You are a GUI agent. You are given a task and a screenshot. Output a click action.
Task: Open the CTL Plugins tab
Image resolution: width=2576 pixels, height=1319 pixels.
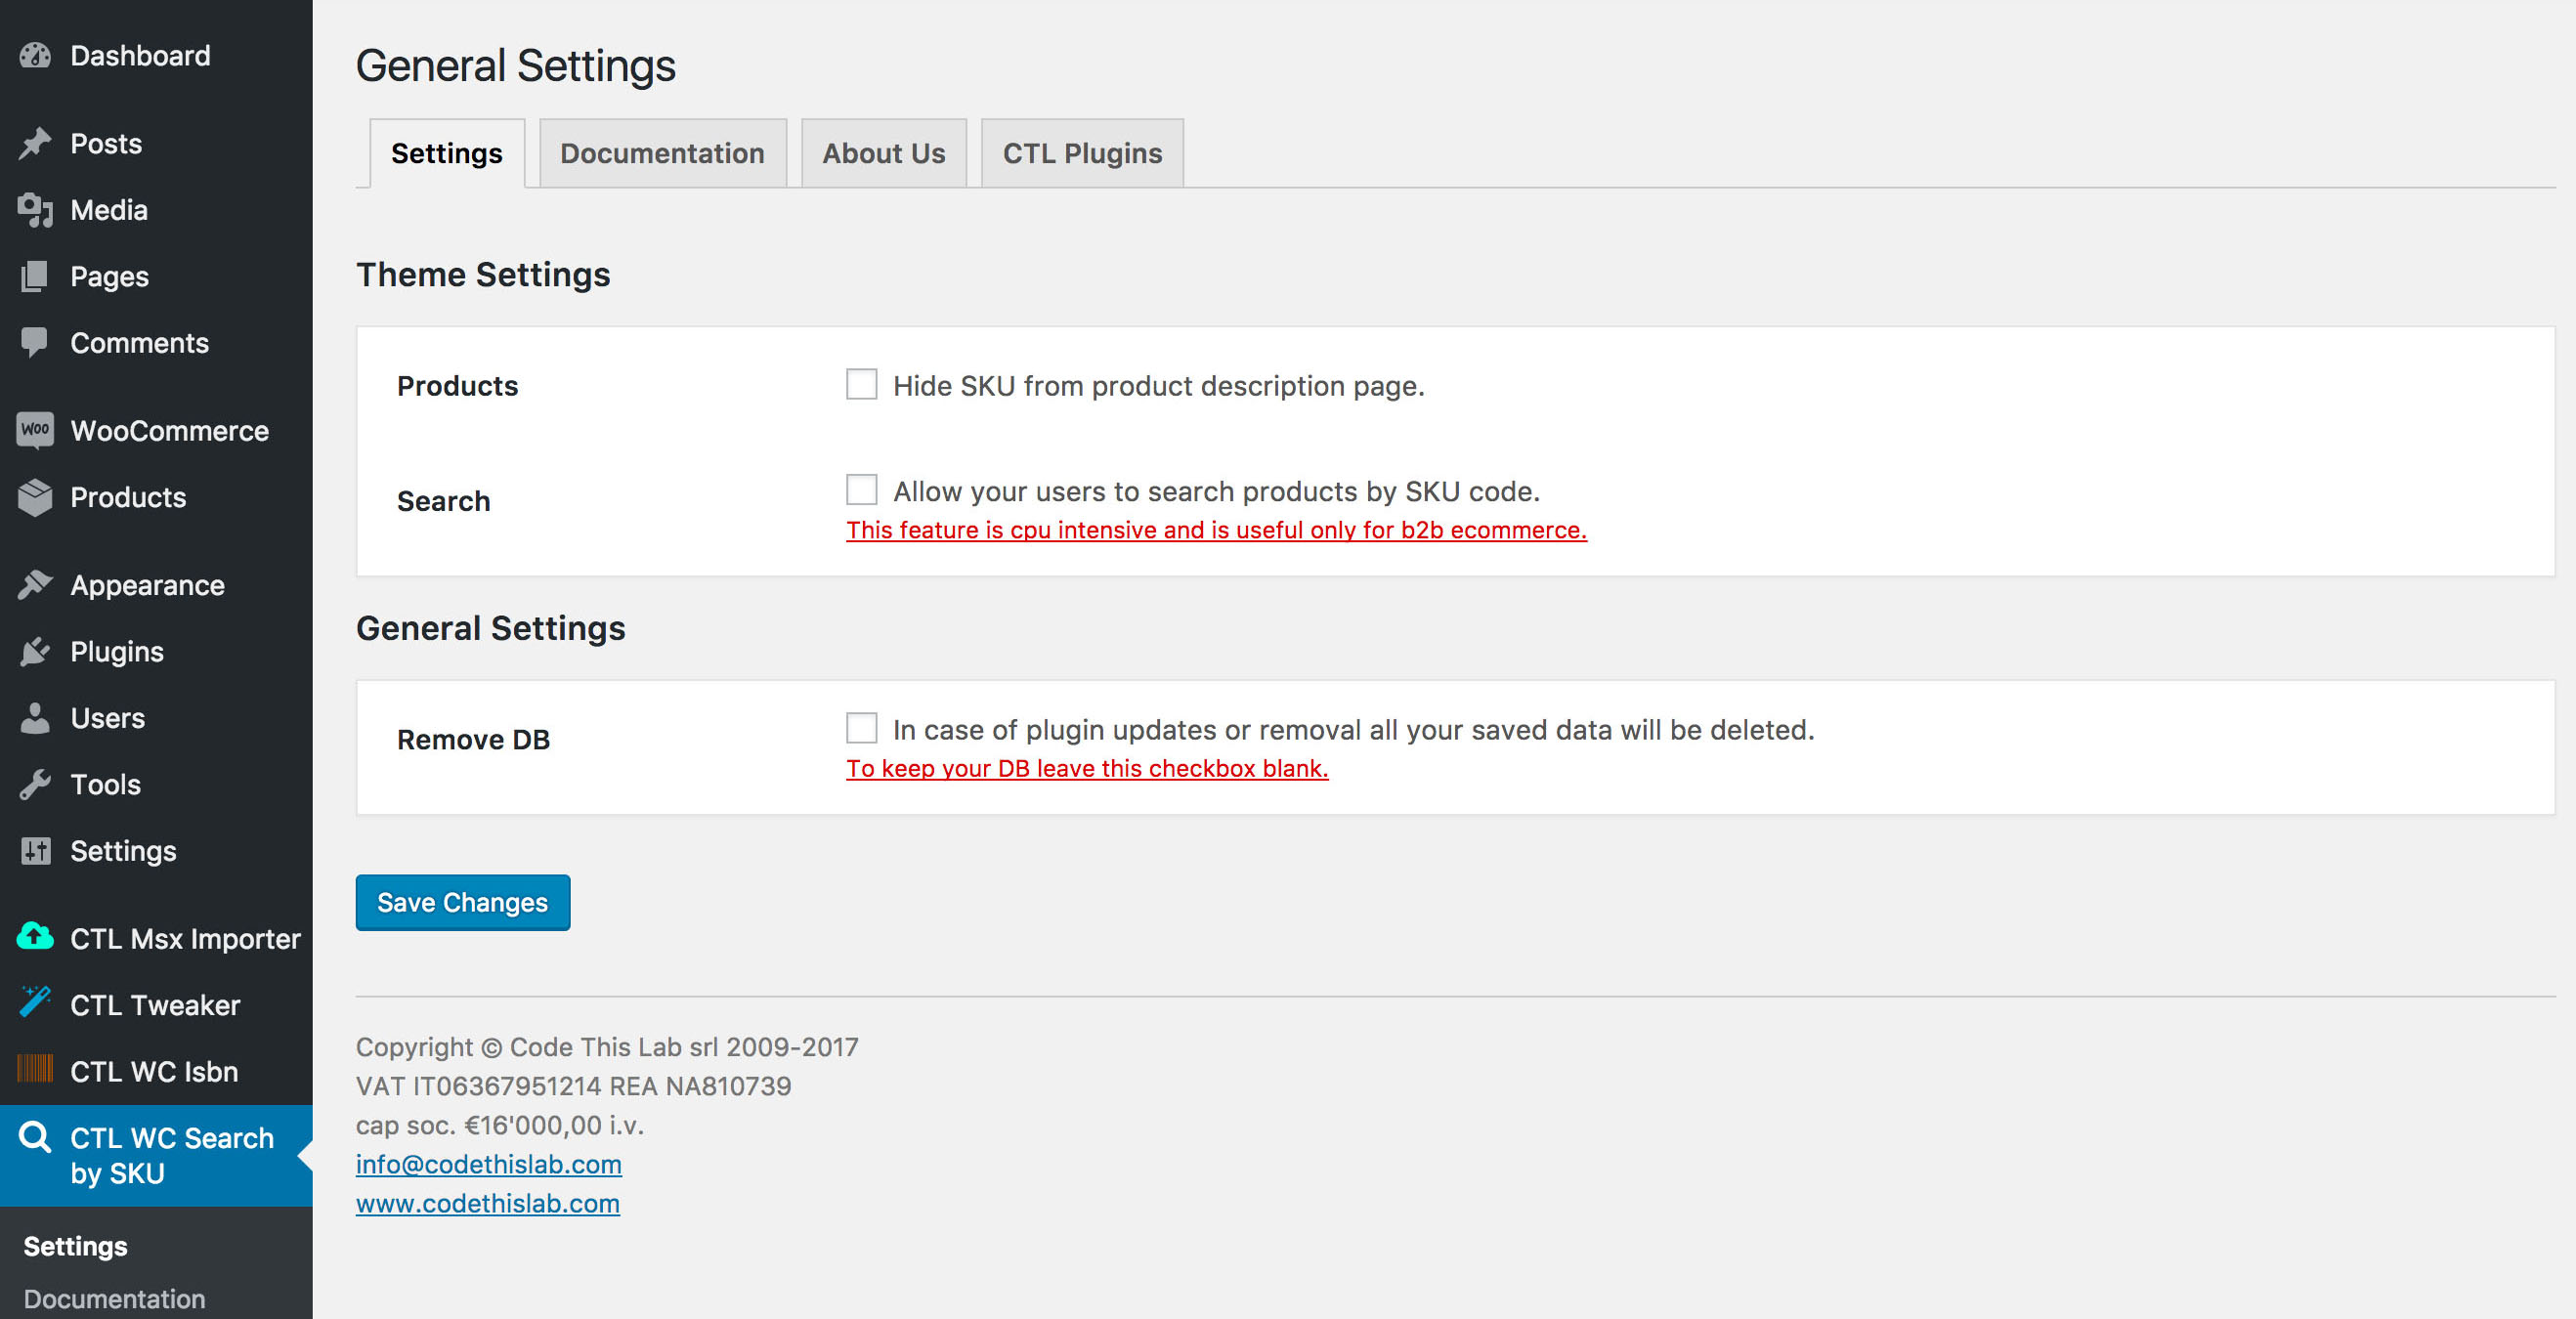tap(1083, 153)
